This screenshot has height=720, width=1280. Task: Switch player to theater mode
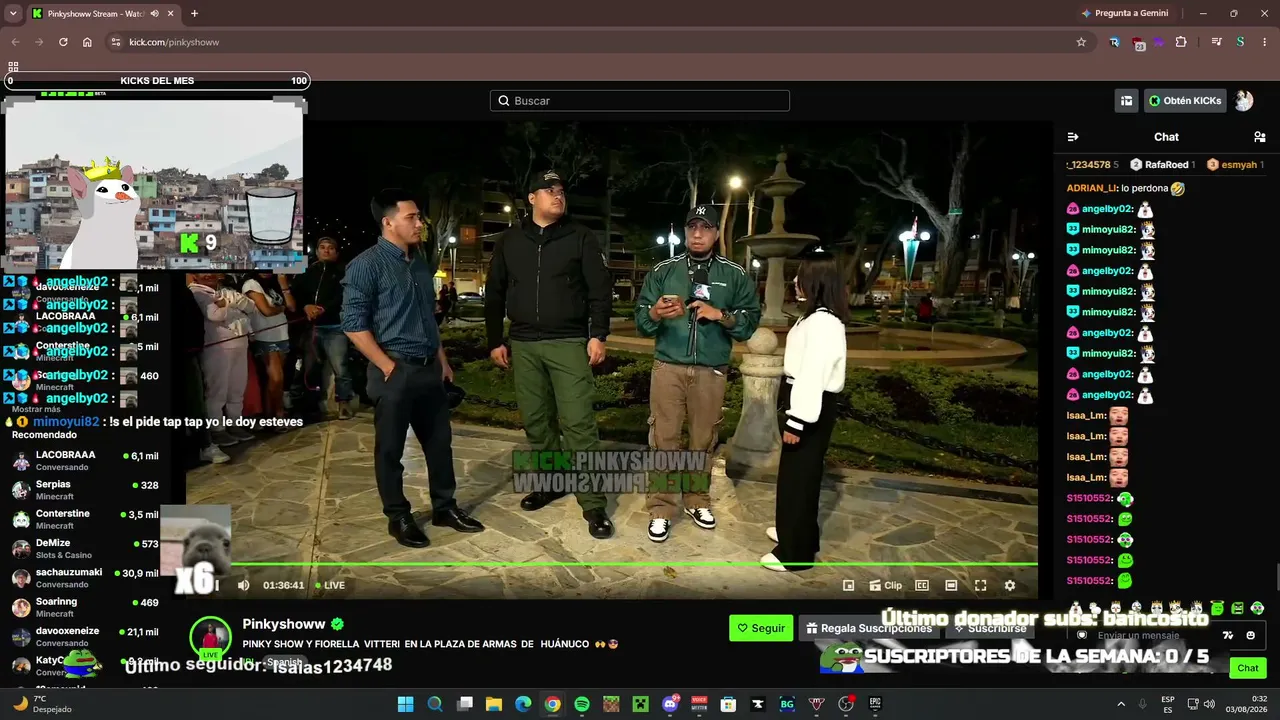point(951,585)
